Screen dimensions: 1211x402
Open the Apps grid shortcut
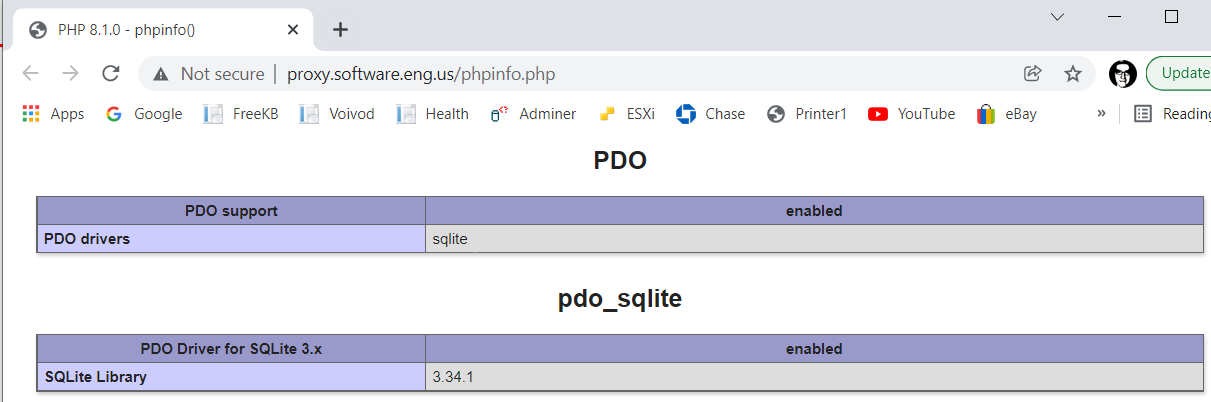pyautogui.click(x=53, y=114)
